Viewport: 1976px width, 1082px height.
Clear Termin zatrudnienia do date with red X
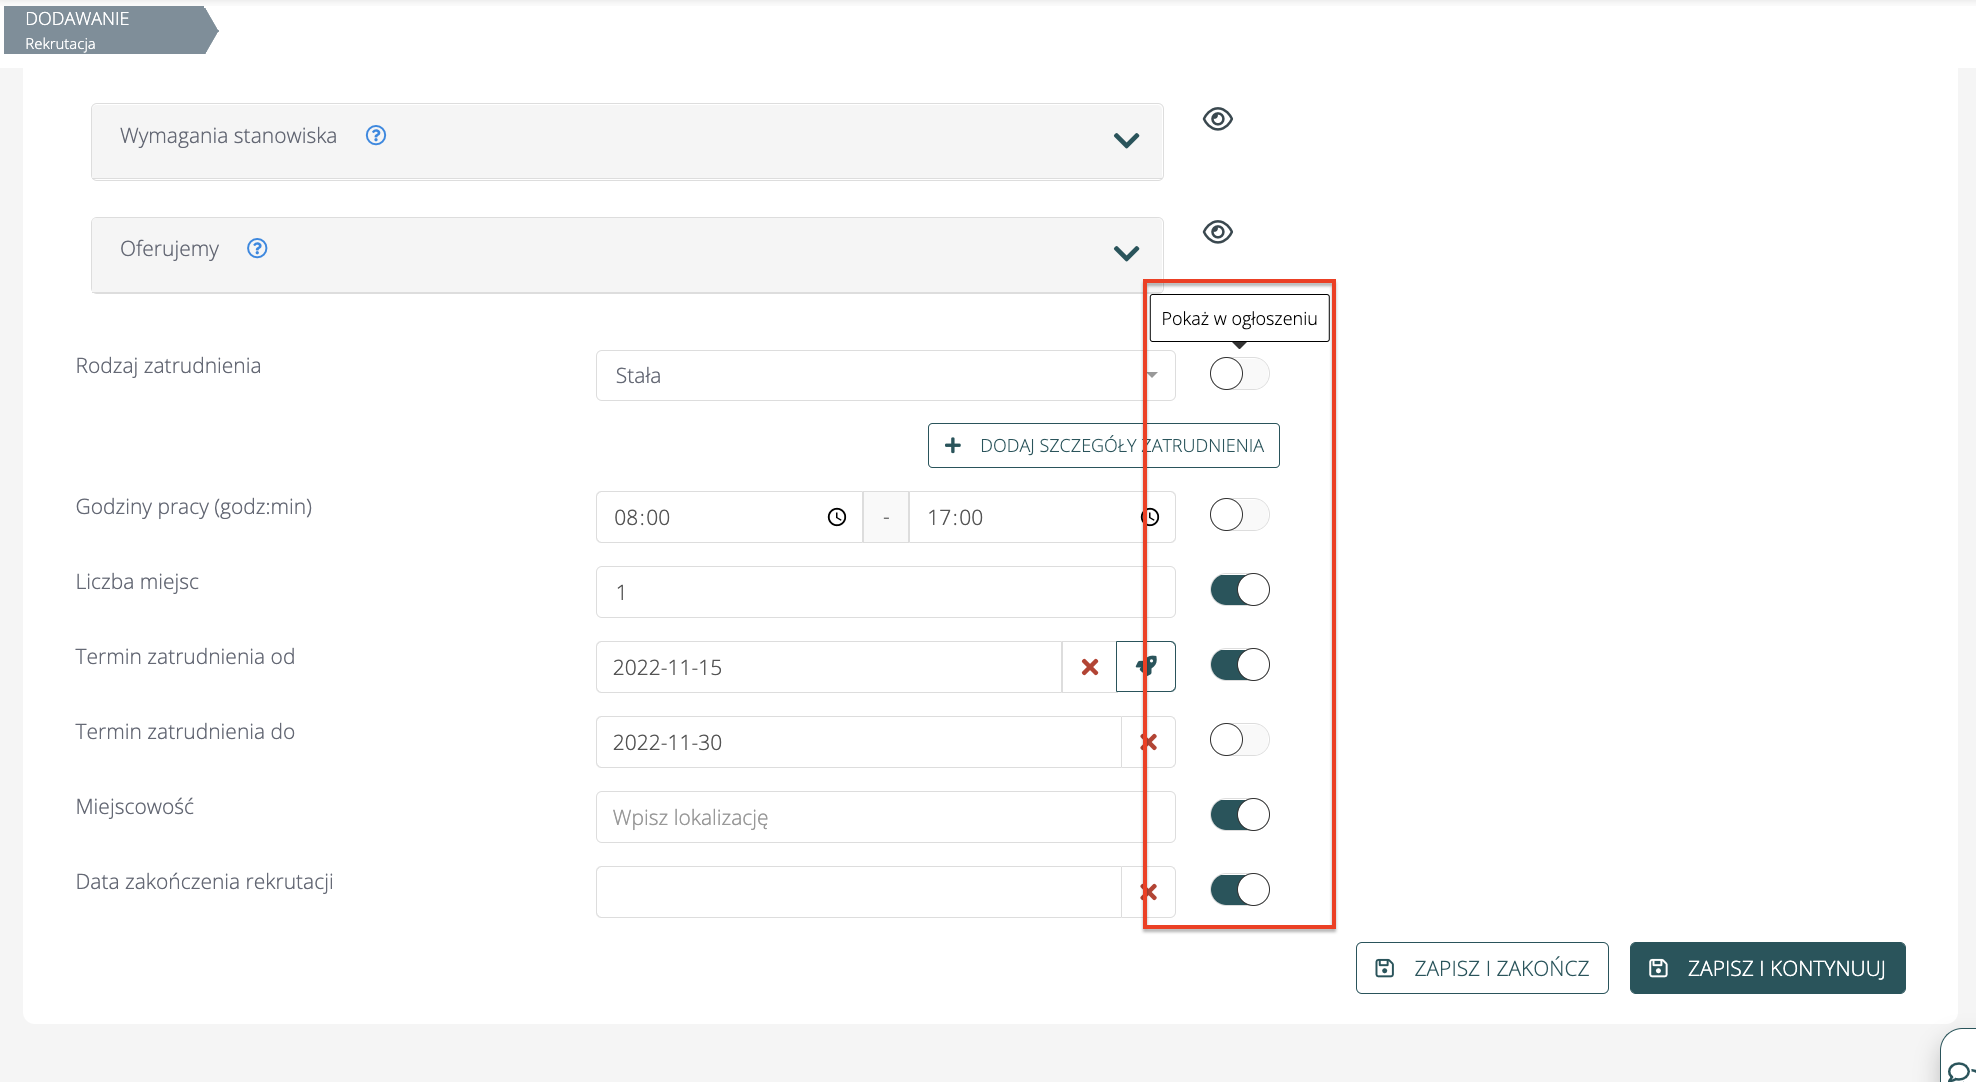point(1148,742)
